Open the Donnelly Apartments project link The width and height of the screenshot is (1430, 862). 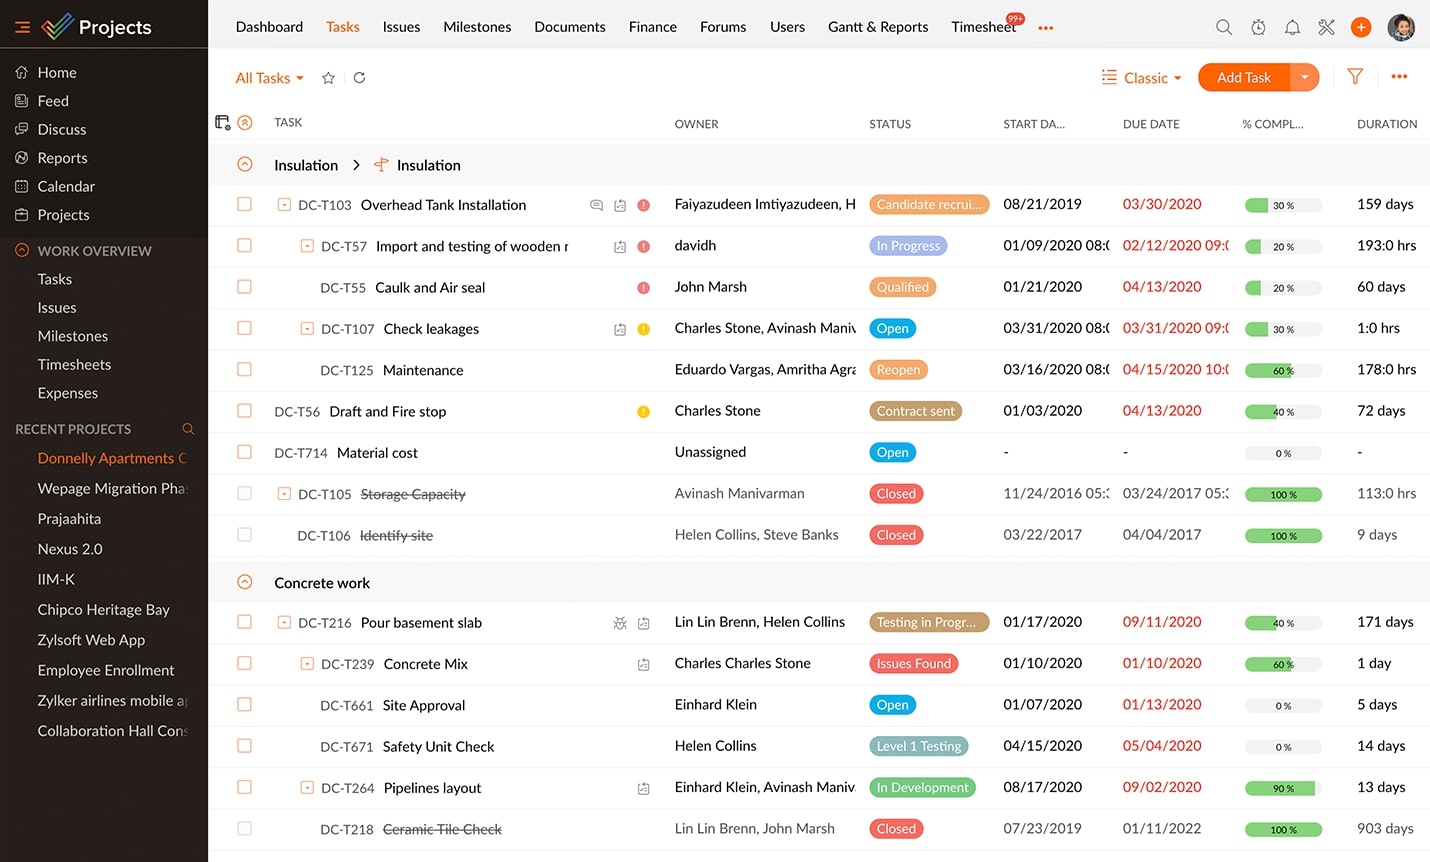[x=111, y=458]
